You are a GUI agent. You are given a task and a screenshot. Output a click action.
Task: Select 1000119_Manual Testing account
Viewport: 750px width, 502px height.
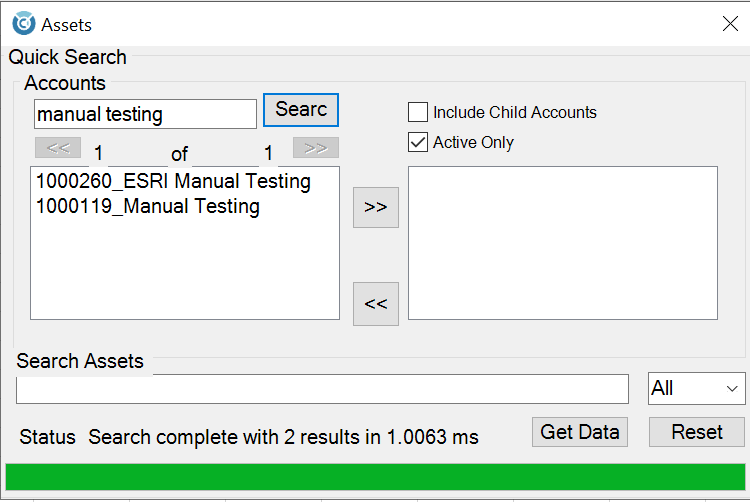point(148,207)
